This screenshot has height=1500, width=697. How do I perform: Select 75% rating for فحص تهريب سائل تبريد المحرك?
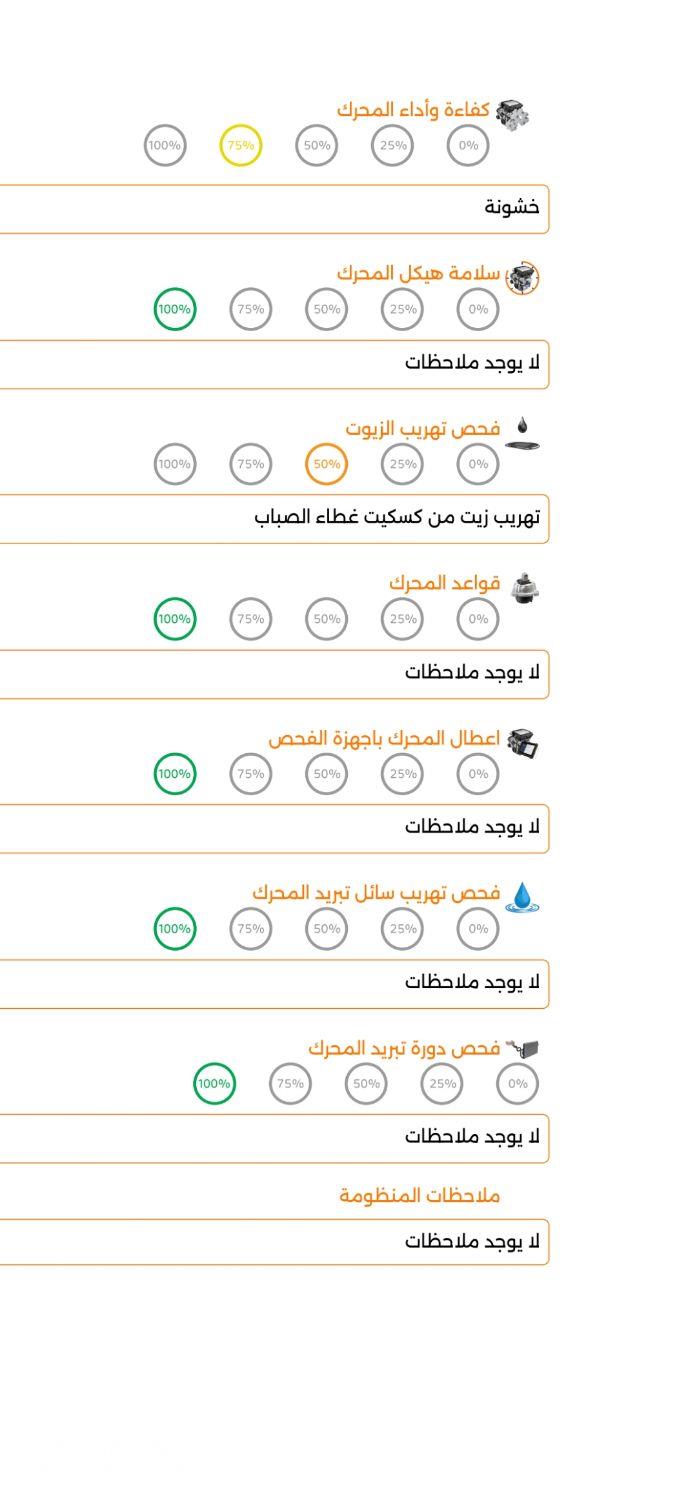251,929
